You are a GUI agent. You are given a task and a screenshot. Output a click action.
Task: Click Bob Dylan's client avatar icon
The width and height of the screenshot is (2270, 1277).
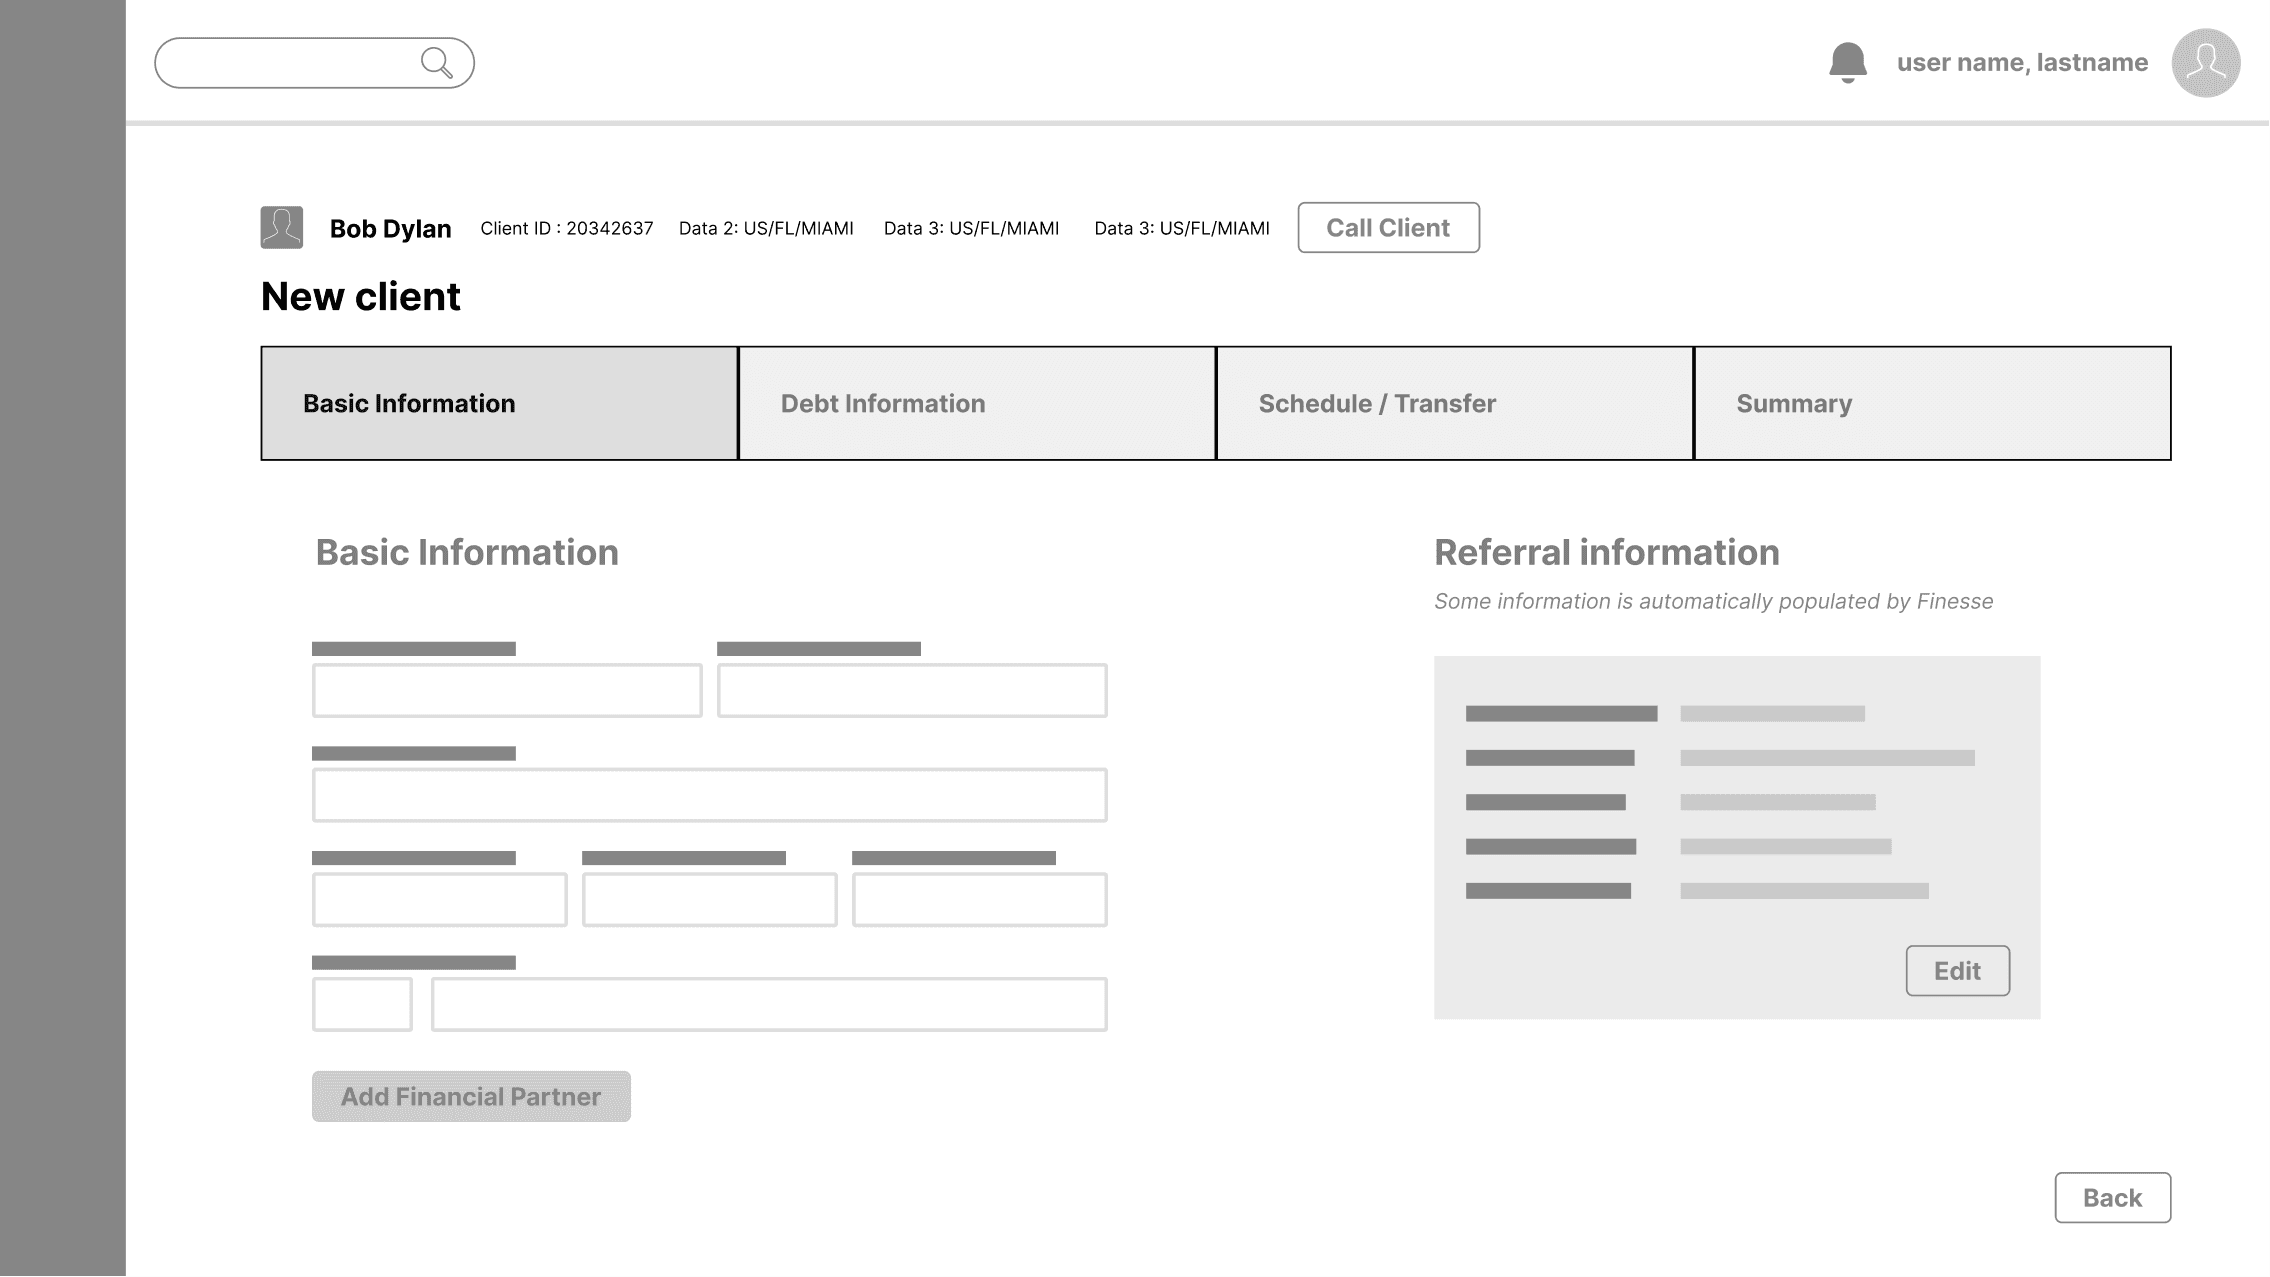pos(282,228)
